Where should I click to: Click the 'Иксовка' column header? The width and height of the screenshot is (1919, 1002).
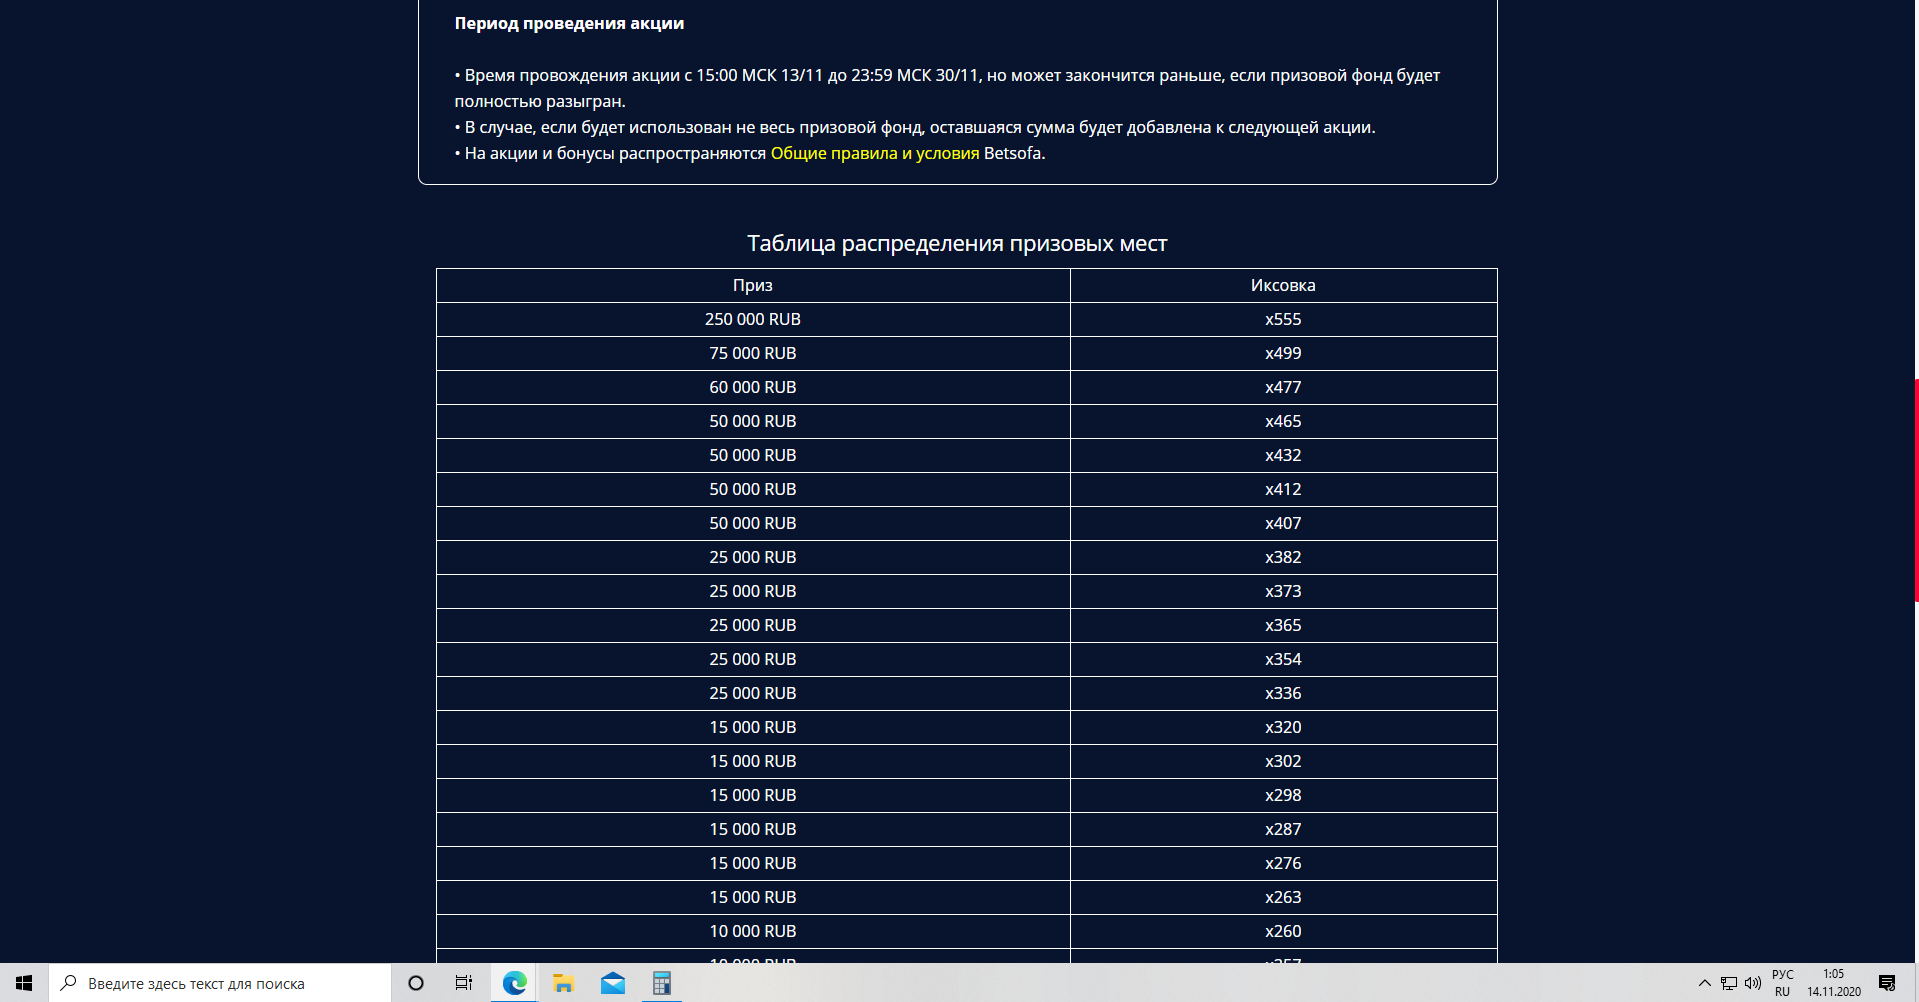1283,285
